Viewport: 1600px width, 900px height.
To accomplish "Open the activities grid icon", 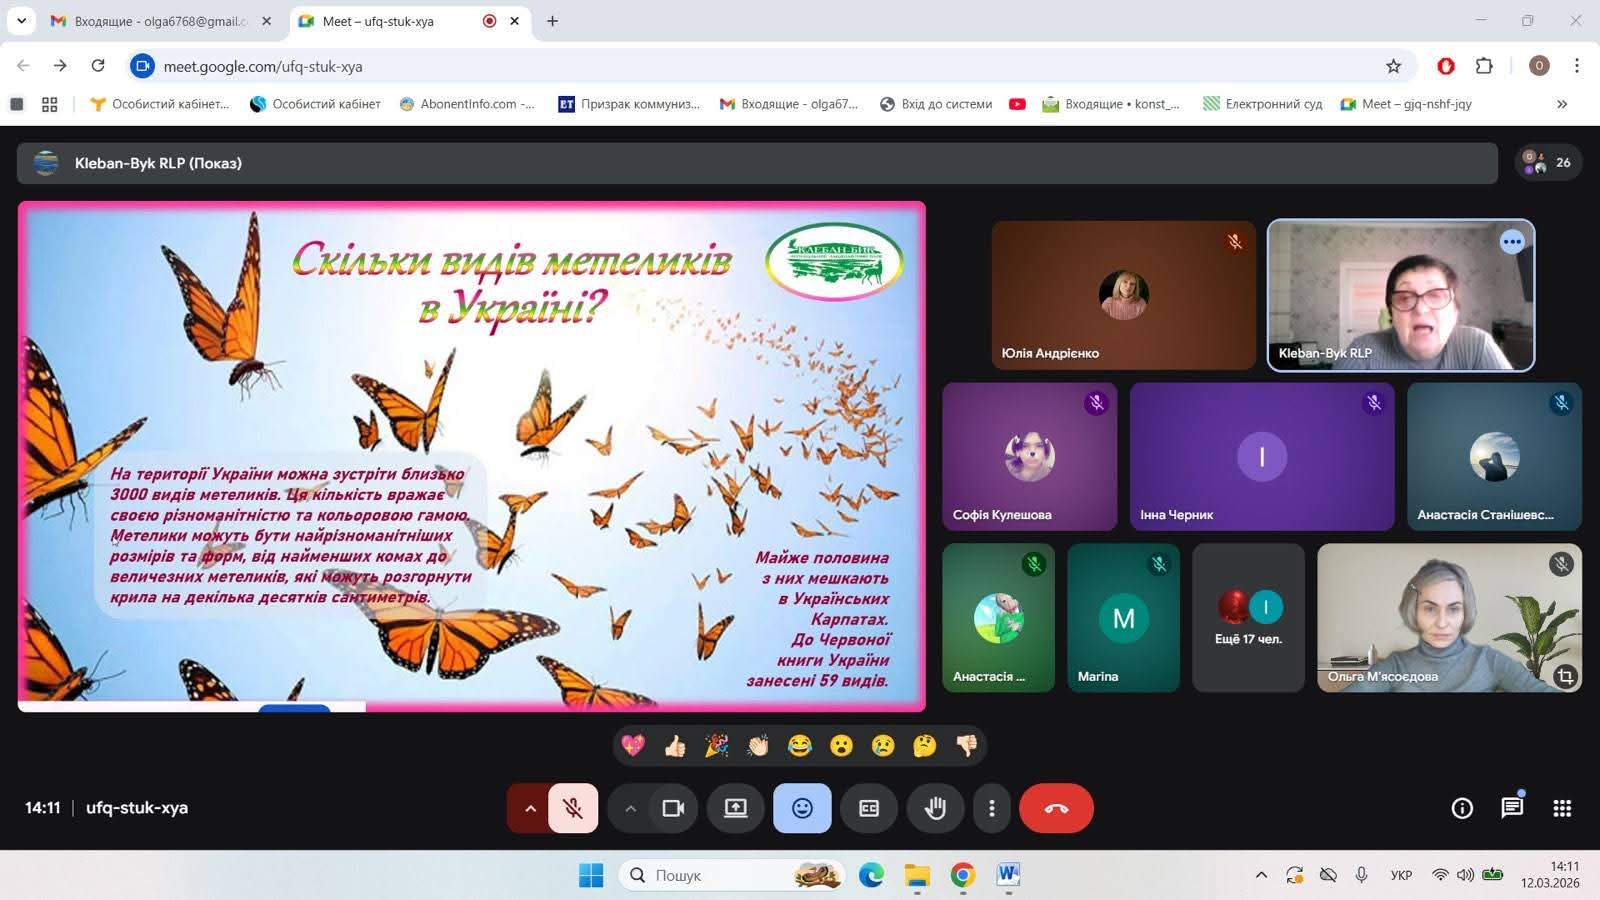I will [x=1562, y=808].
